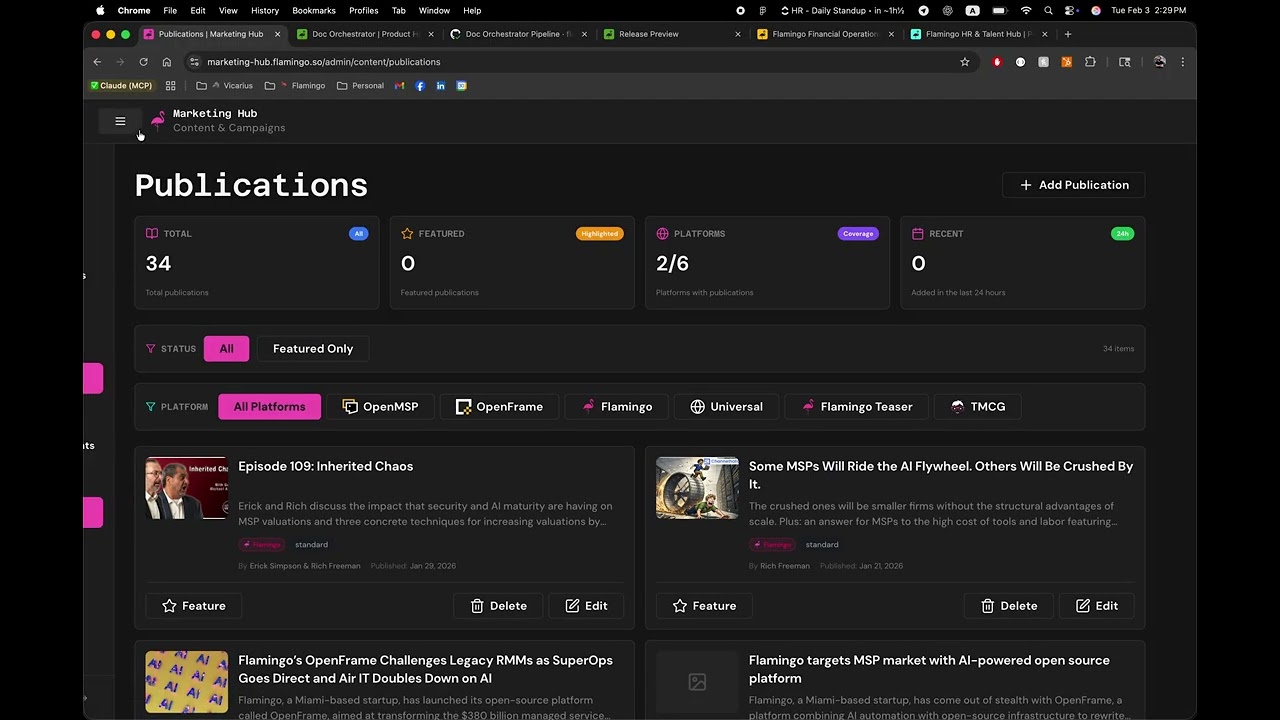
Task: Open the Episode 109 thumbnail image
Action: click(x=186, y=488)
